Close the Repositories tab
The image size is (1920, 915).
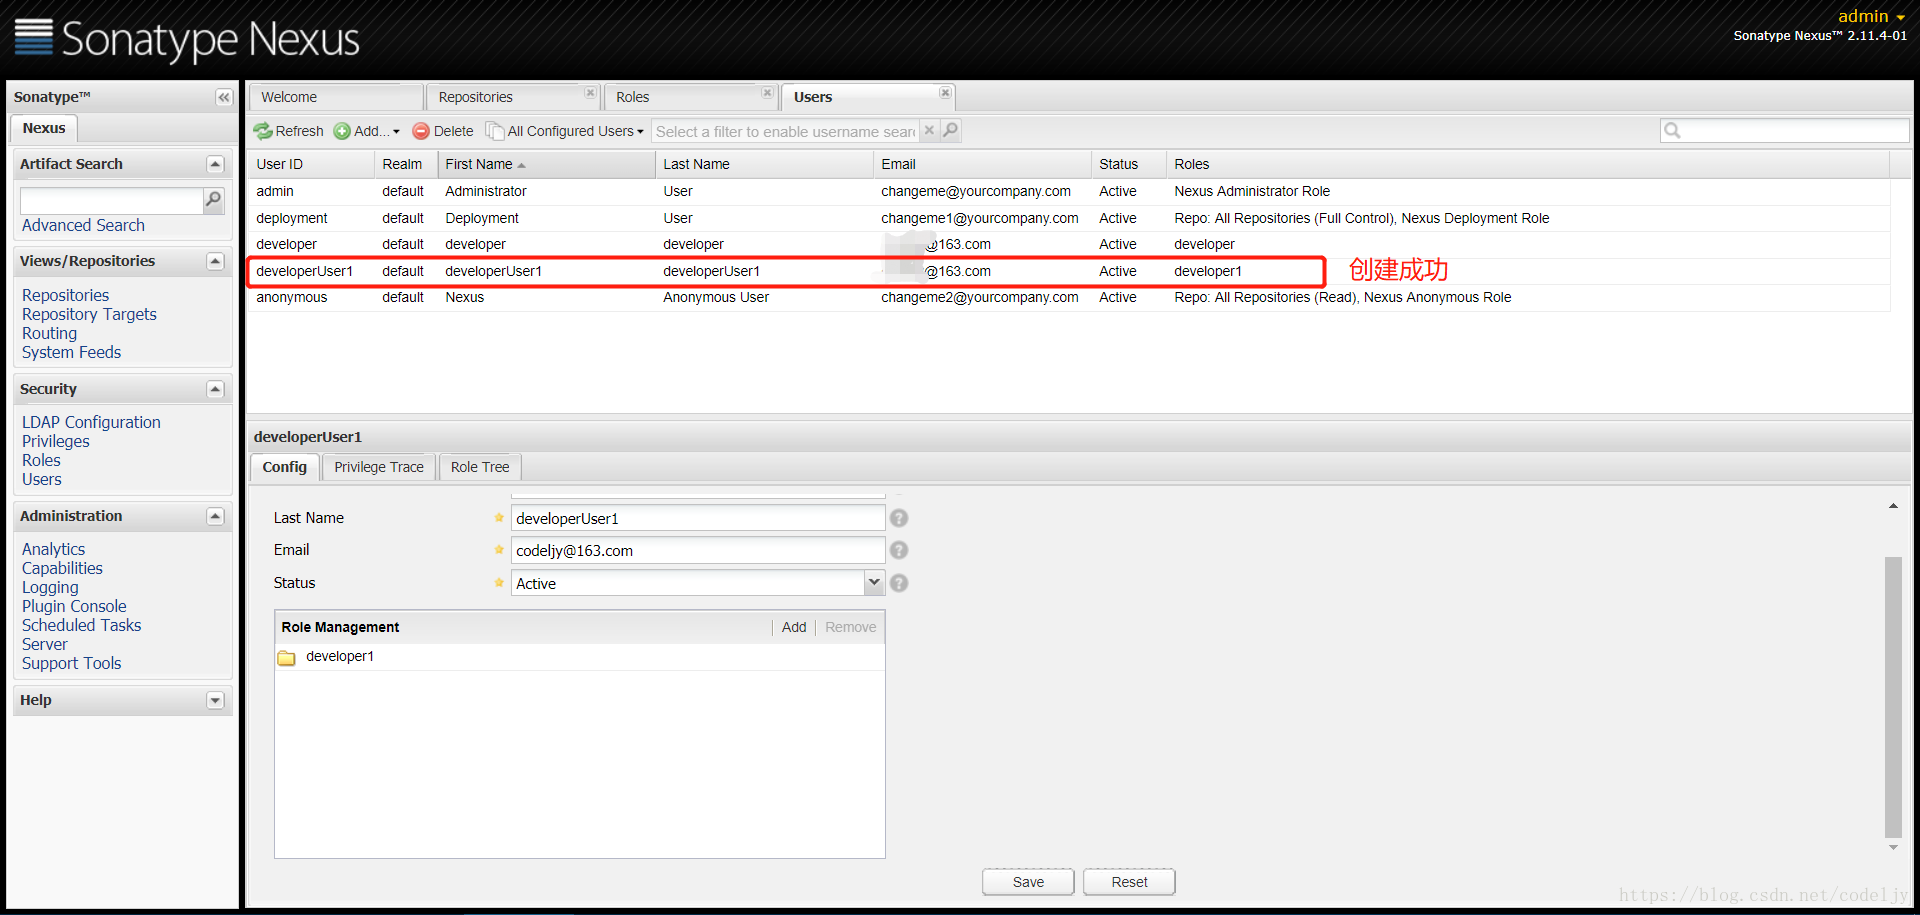590,93
